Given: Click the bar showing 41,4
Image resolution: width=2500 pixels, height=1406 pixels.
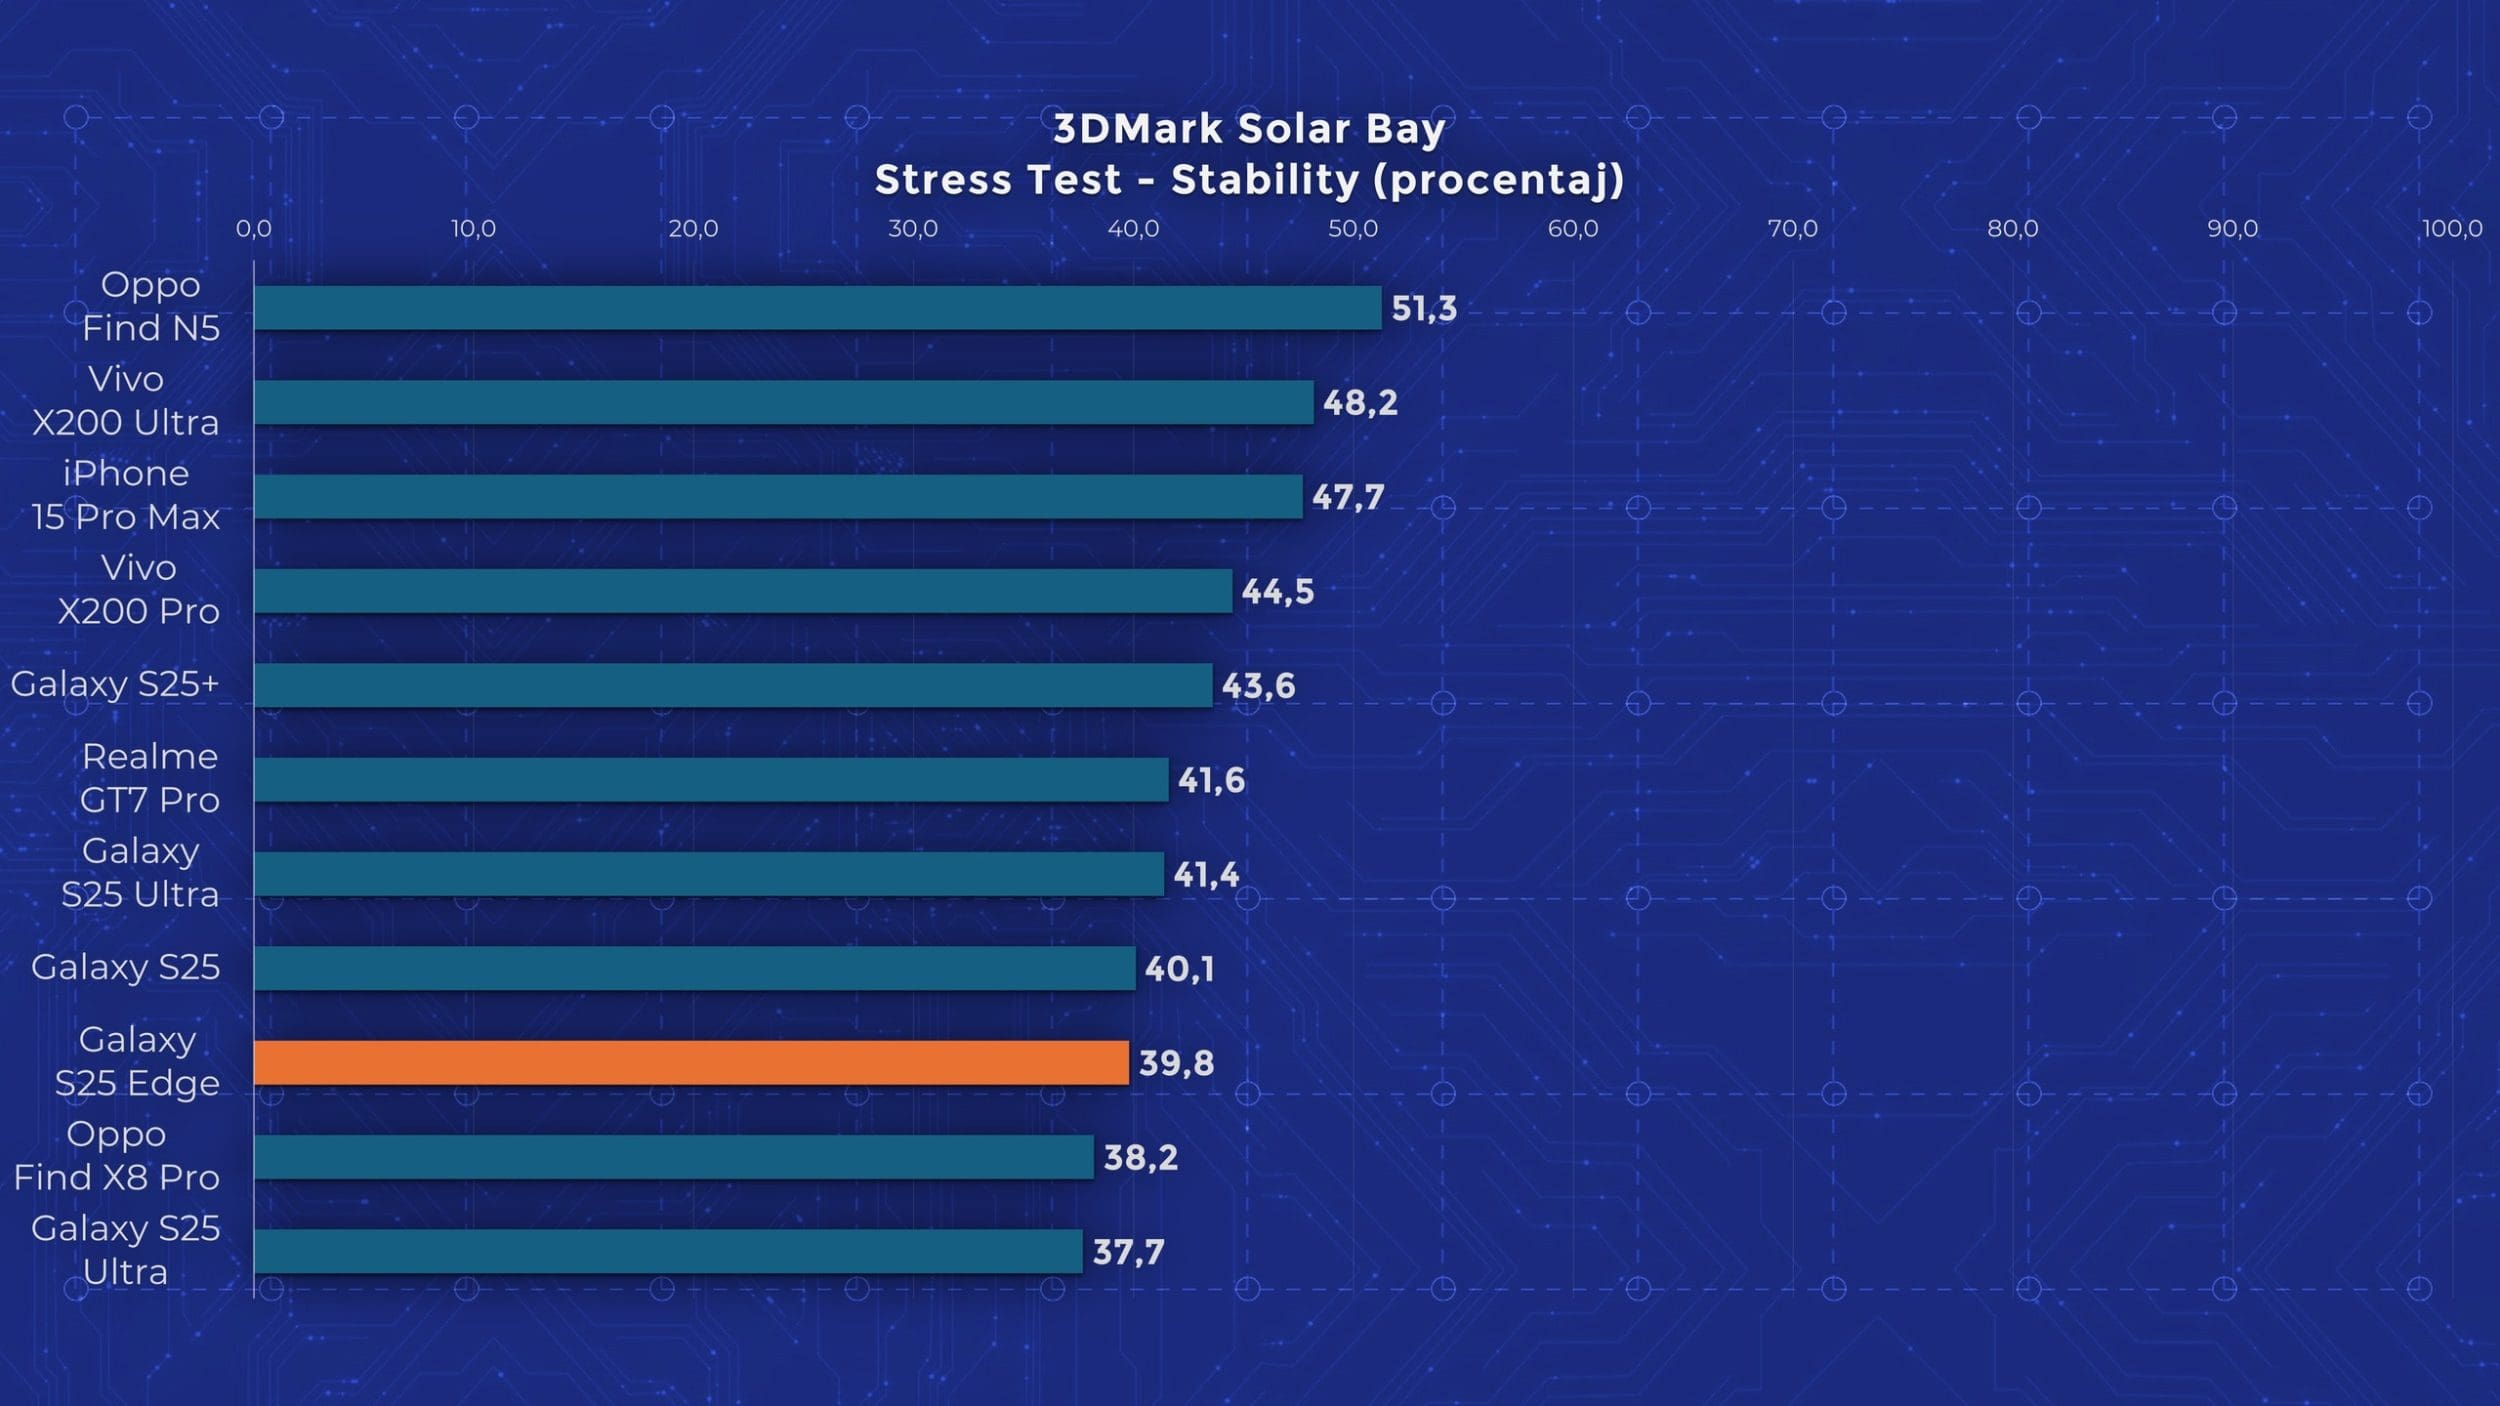Looking at the screenshot, I should (708, 874).
